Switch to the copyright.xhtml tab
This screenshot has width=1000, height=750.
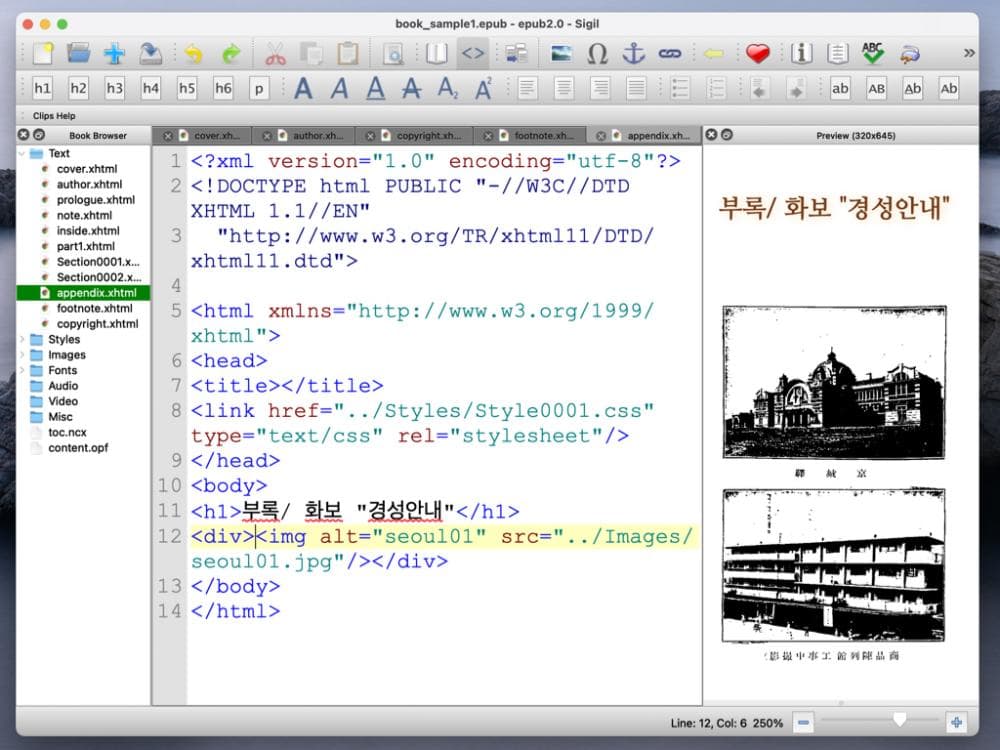pyautogui.click(x=415, y=136)
